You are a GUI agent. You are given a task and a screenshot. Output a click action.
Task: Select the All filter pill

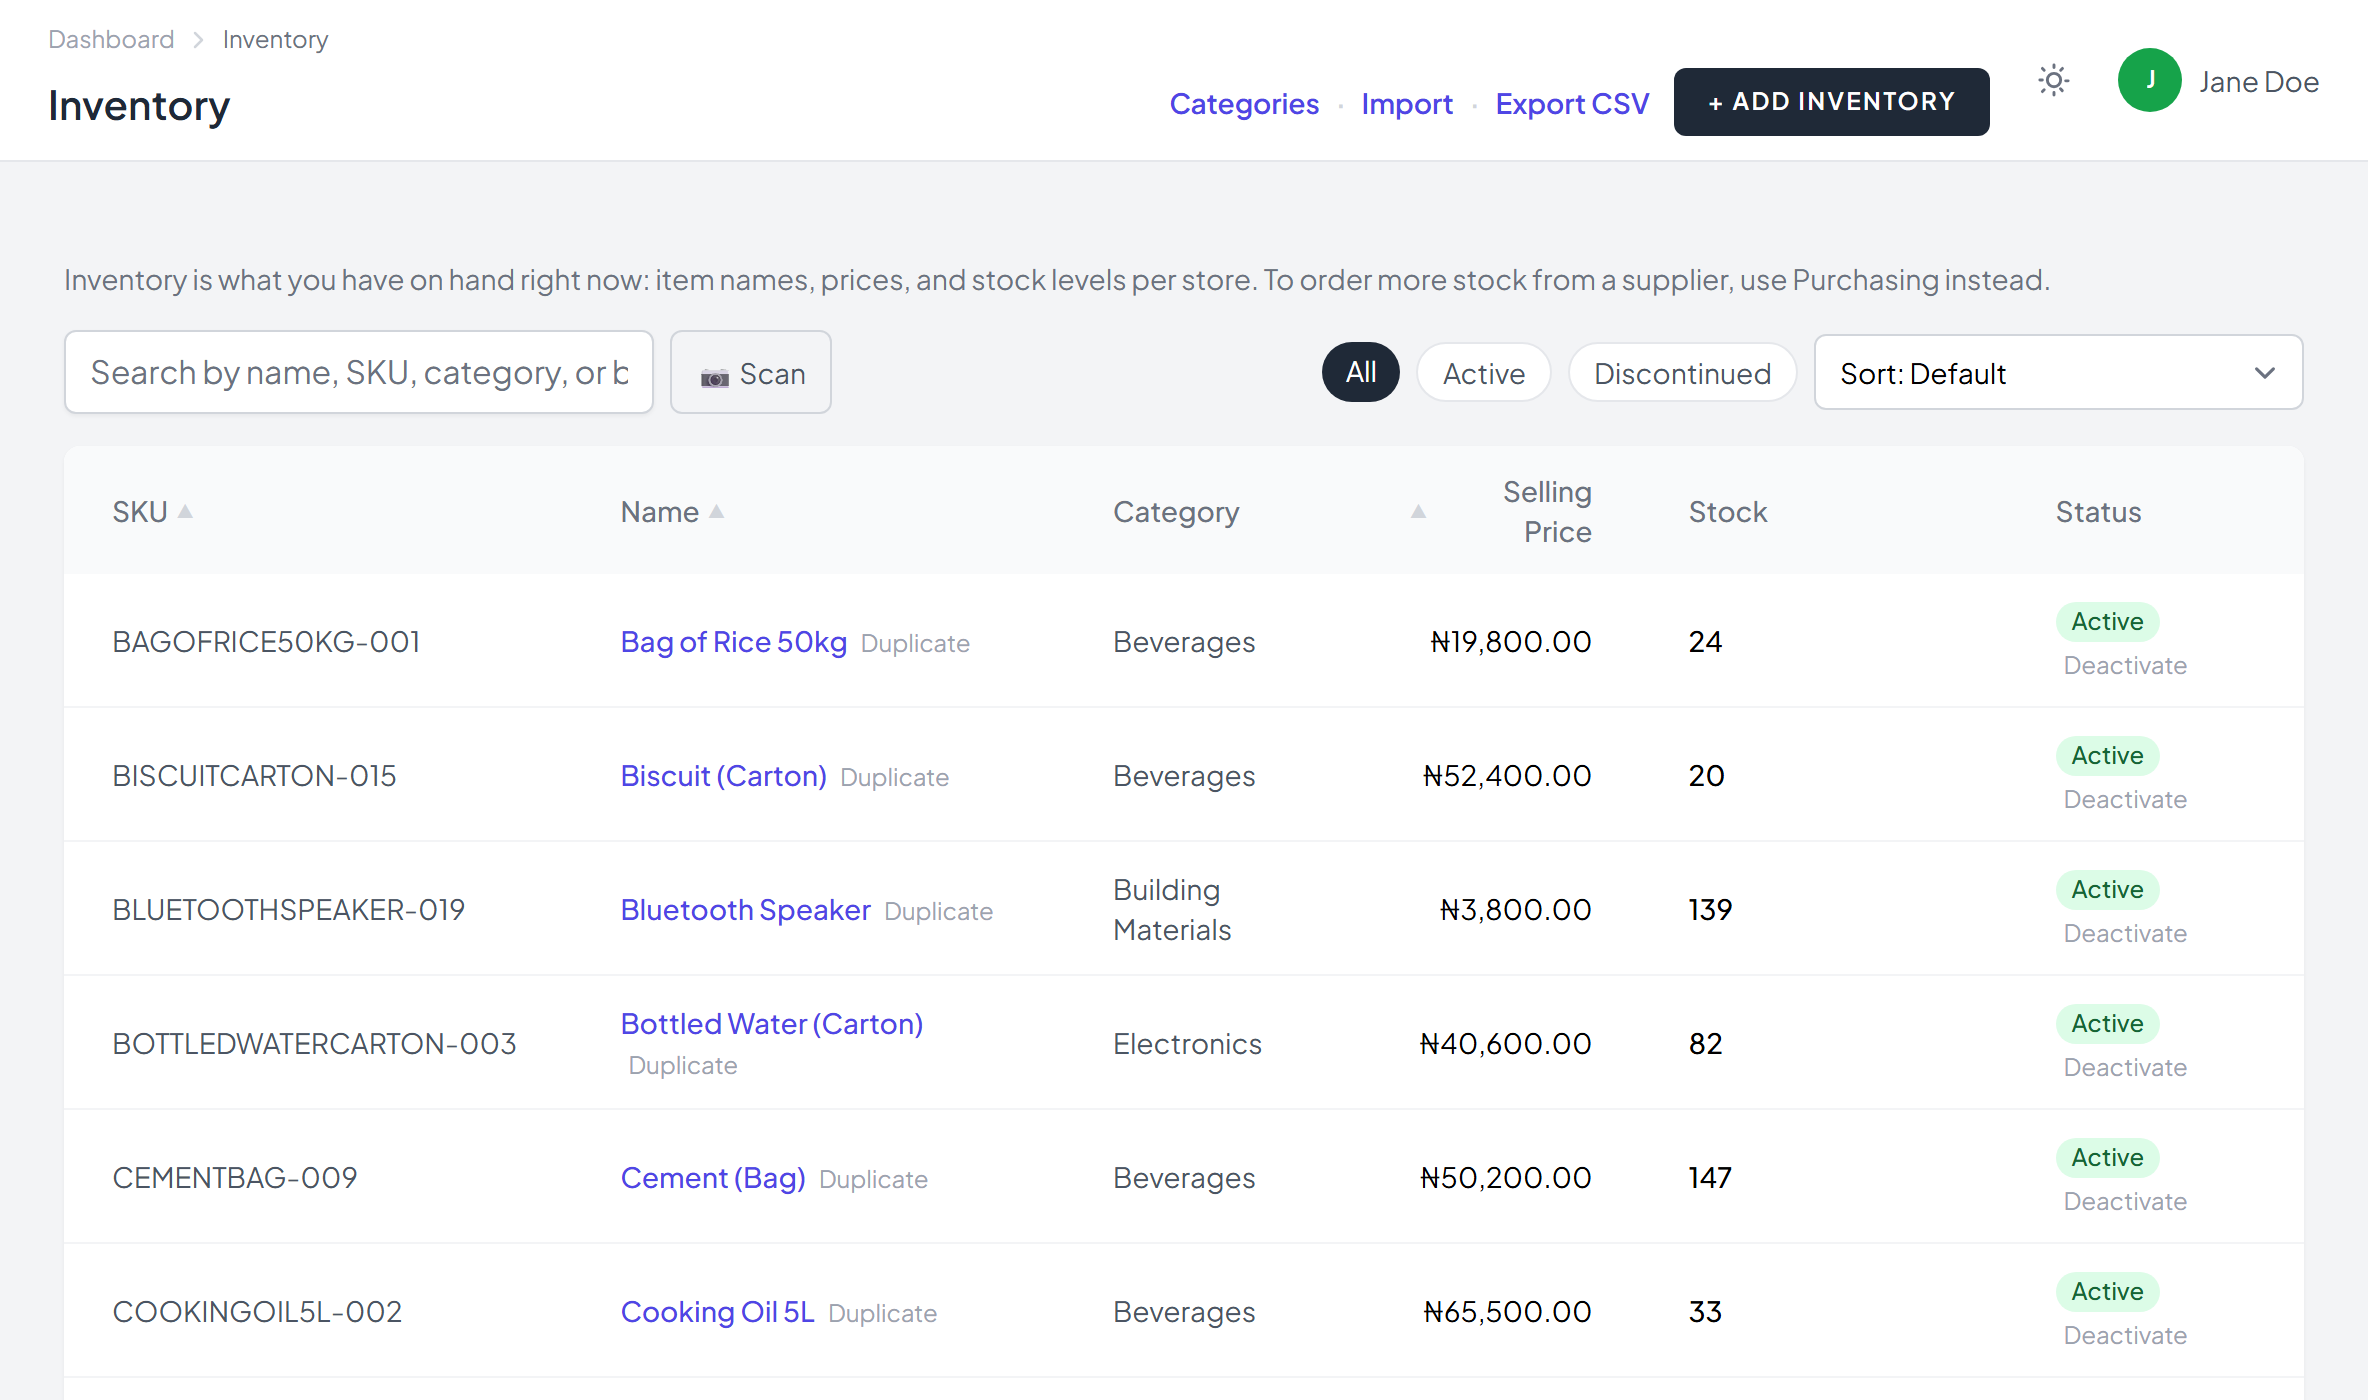coord(1360,372)
